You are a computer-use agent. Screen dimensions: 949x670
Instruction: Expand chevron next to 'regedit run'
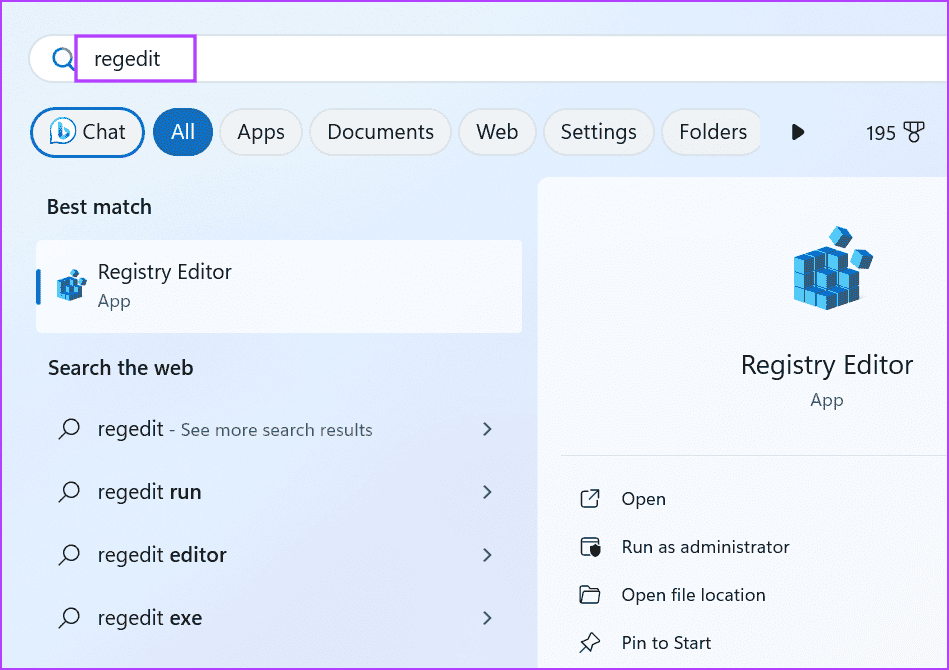coord(487,492)
